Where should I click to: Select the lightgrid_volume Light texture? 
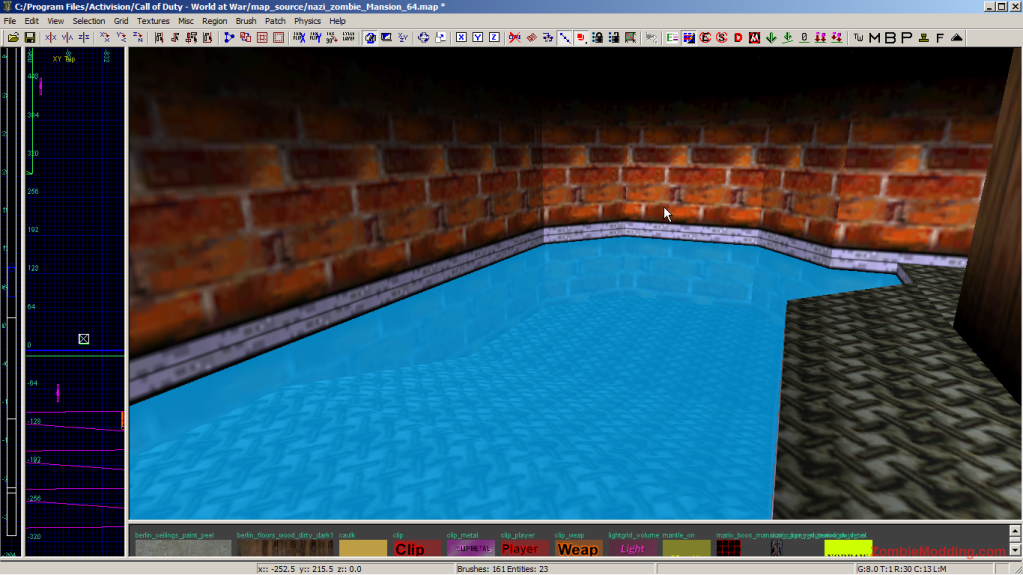click(x=633, y=548)
